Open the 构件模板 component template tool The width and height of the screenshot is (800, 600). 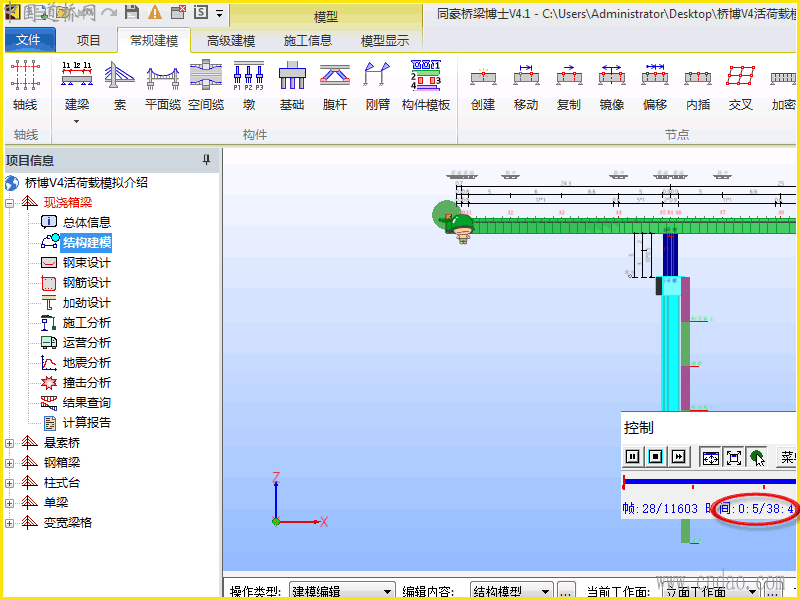(426, 85)
